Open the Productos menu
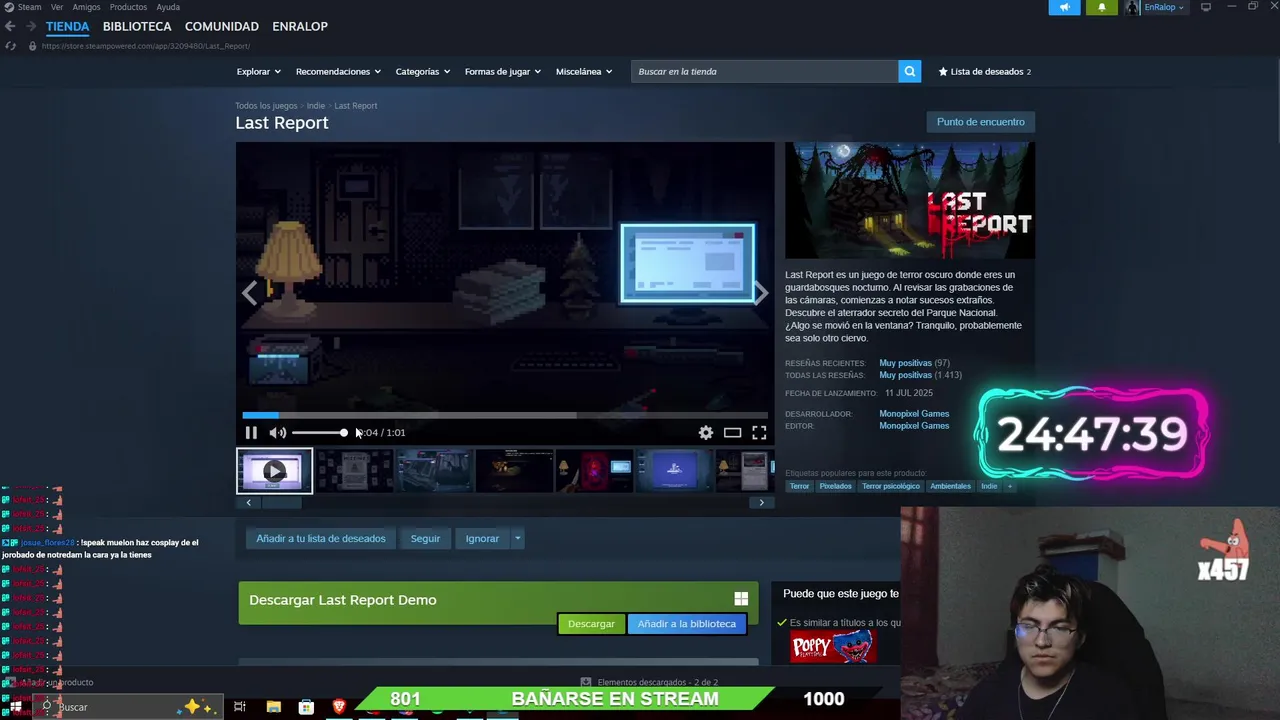The image size is (1280, 720). click(x=128, y=7)
